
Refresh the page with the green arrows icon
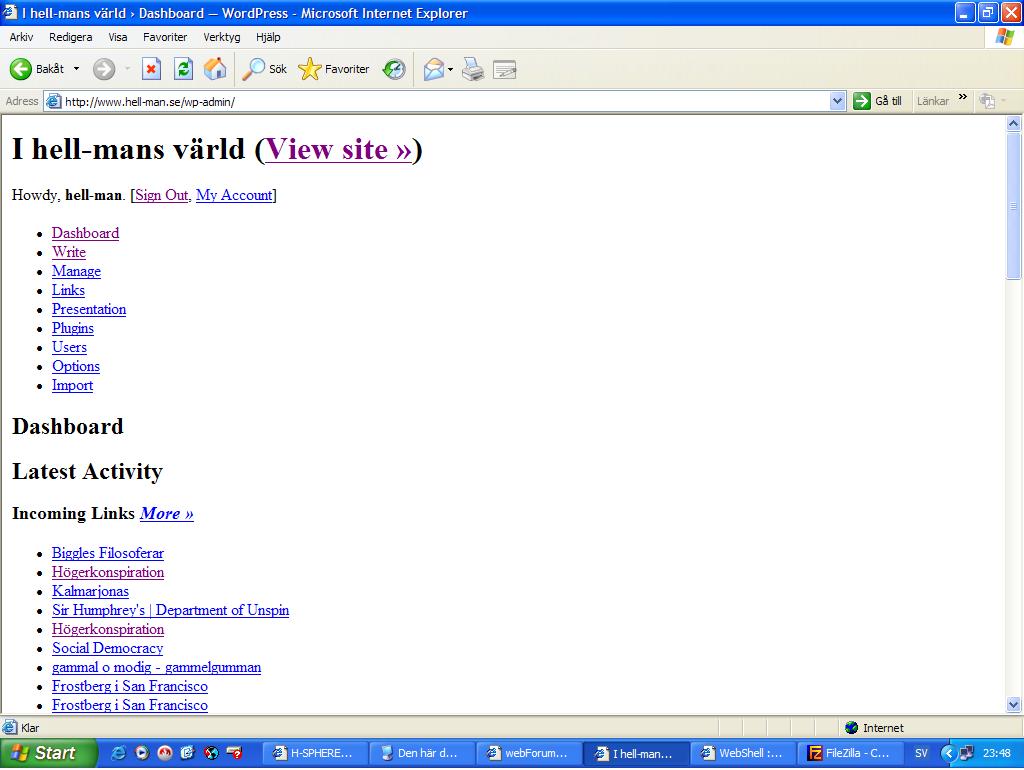[x=184, y=69]
